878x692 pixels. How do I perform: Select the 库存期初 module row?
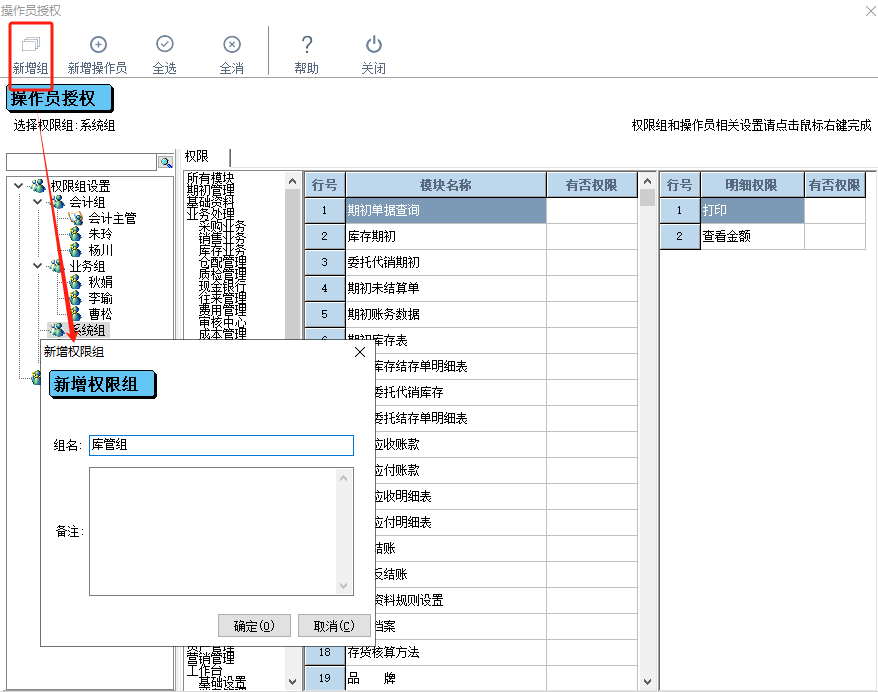446,236
